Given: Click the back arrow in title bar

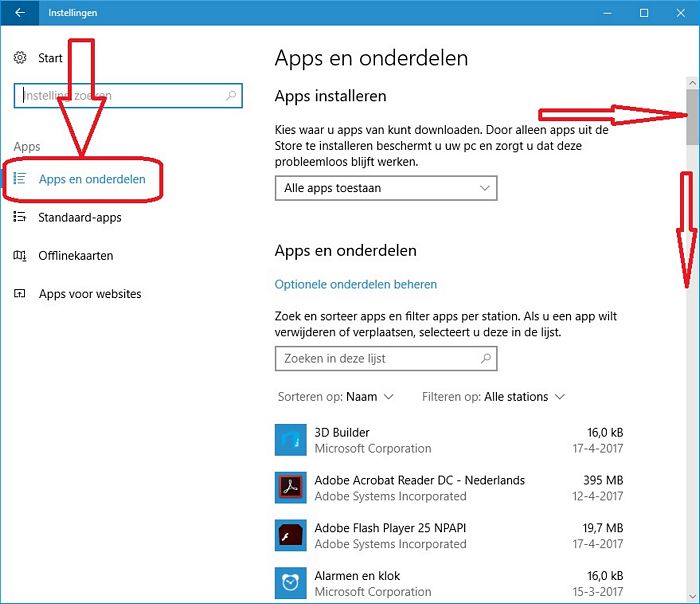Looking at the screenshot, I should (19, 13).
